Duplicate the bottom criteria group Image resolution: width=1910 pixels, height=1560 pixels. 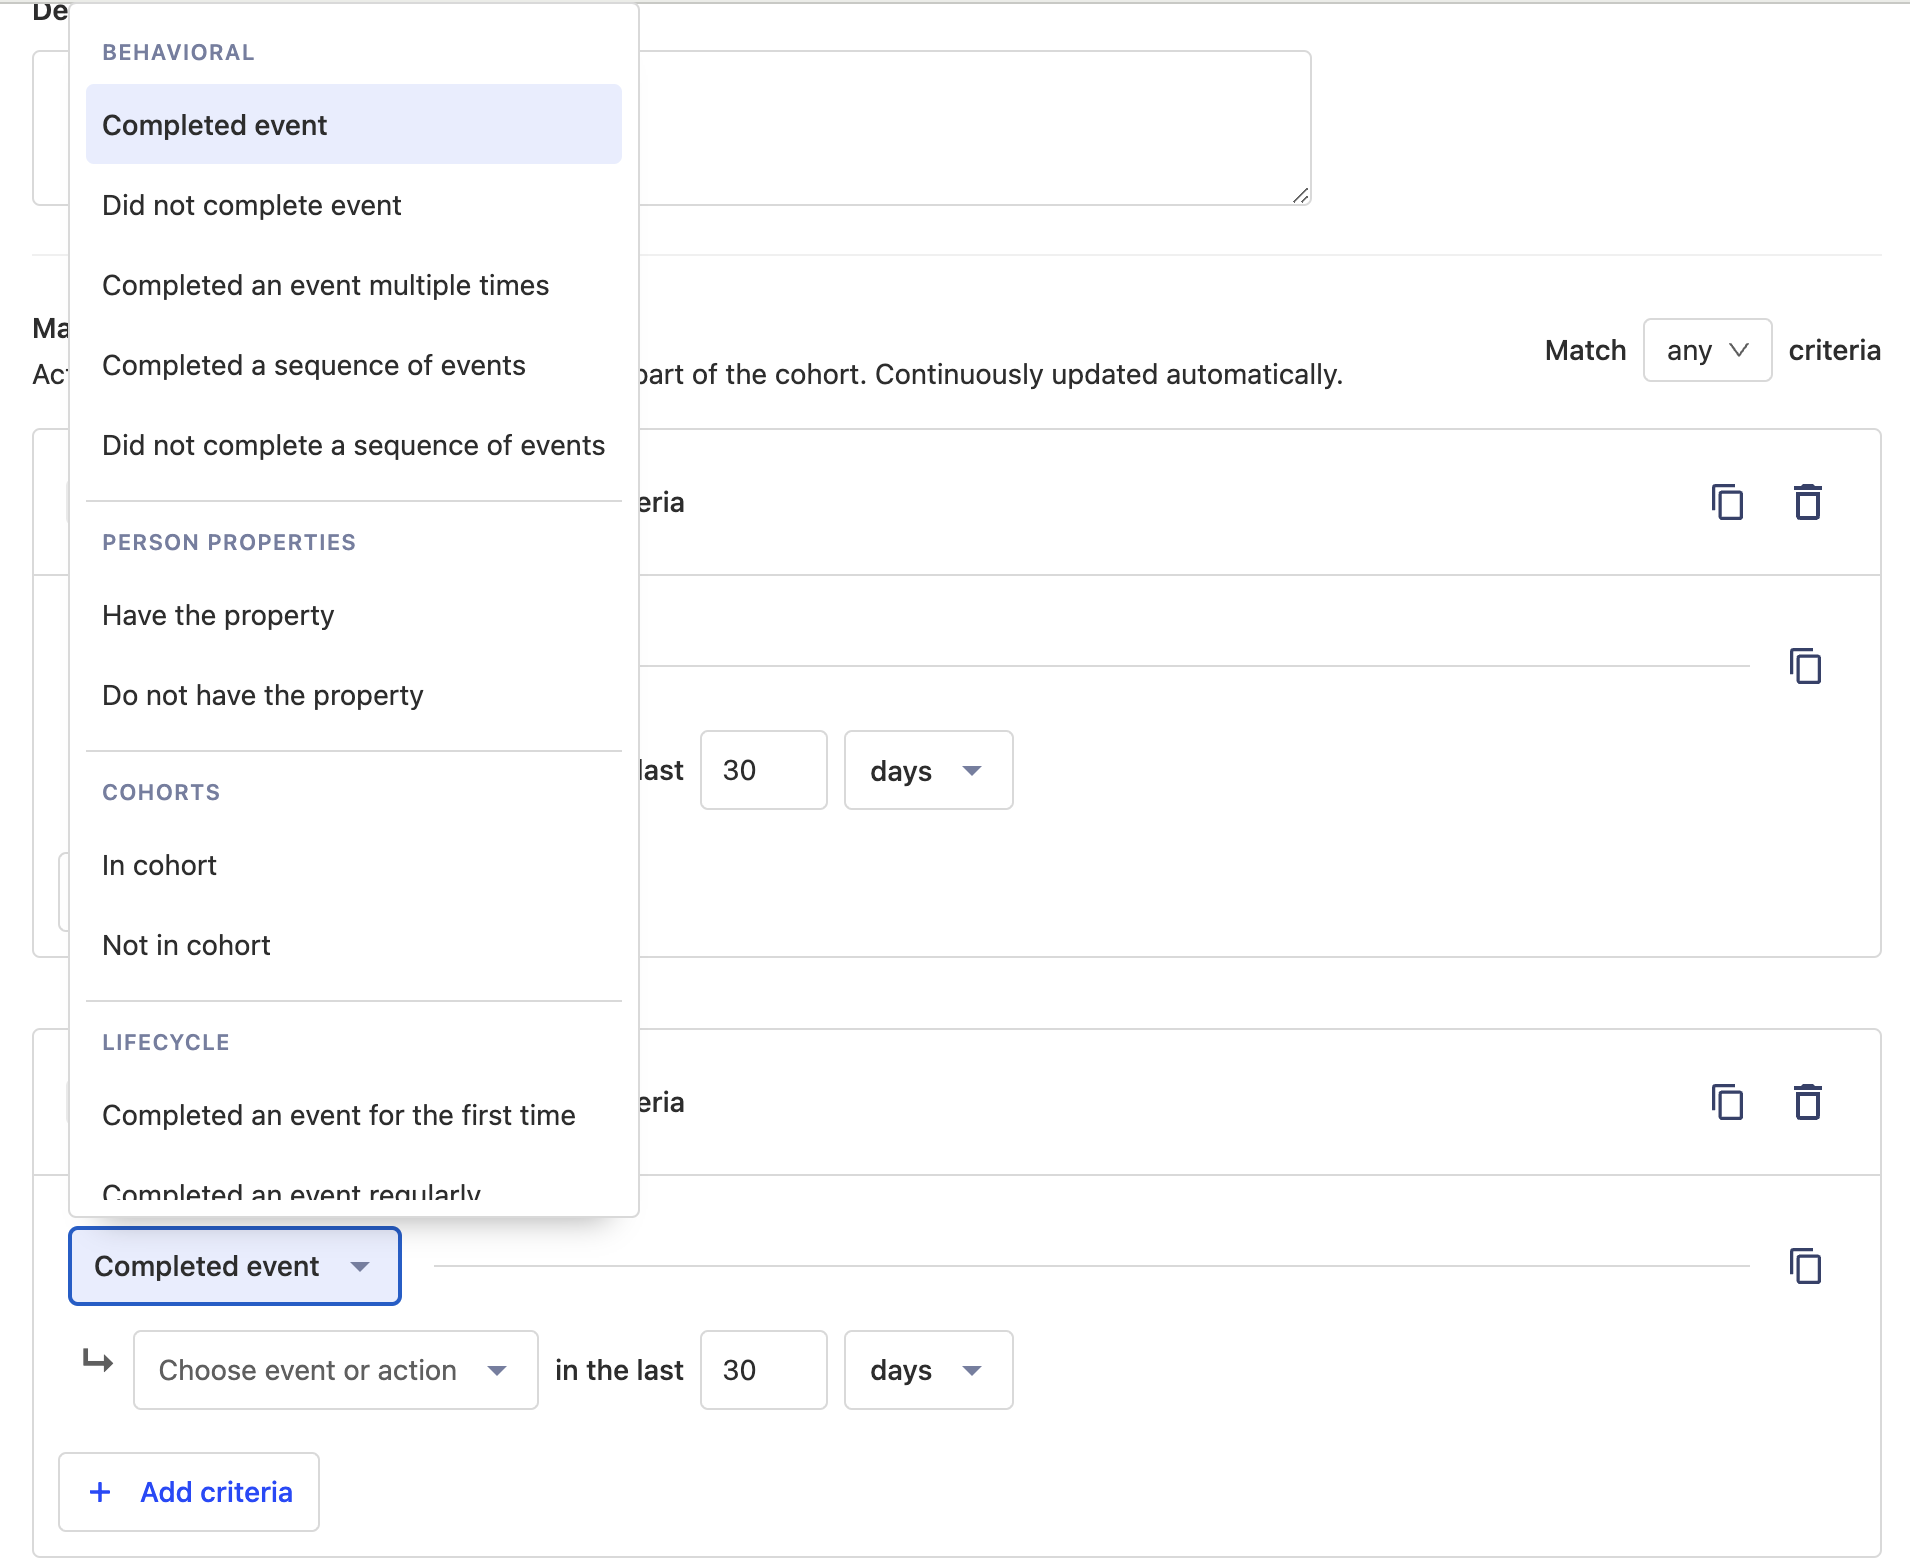pos(1727,1101)
